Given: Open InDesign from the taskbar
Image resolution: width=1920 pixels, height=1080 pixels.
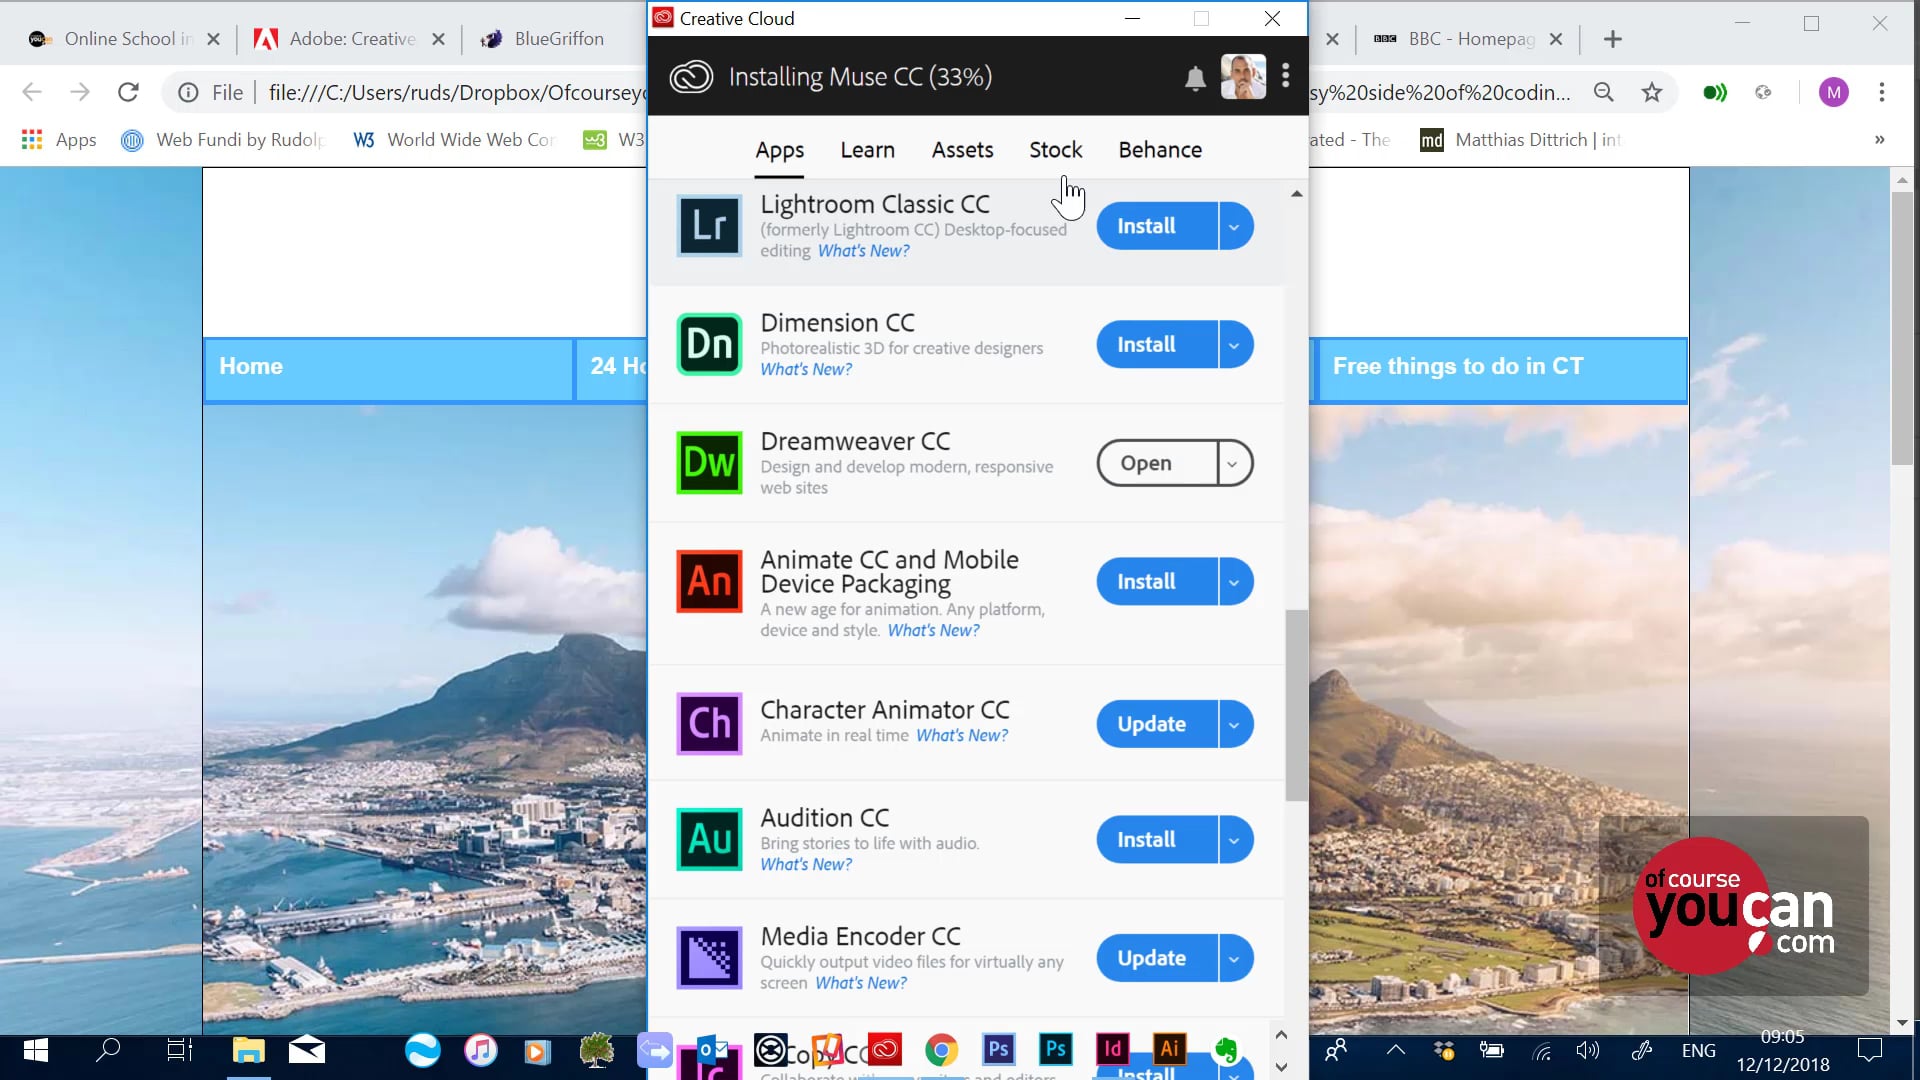Looking at the screenshot, I should coord(1112,1049).
